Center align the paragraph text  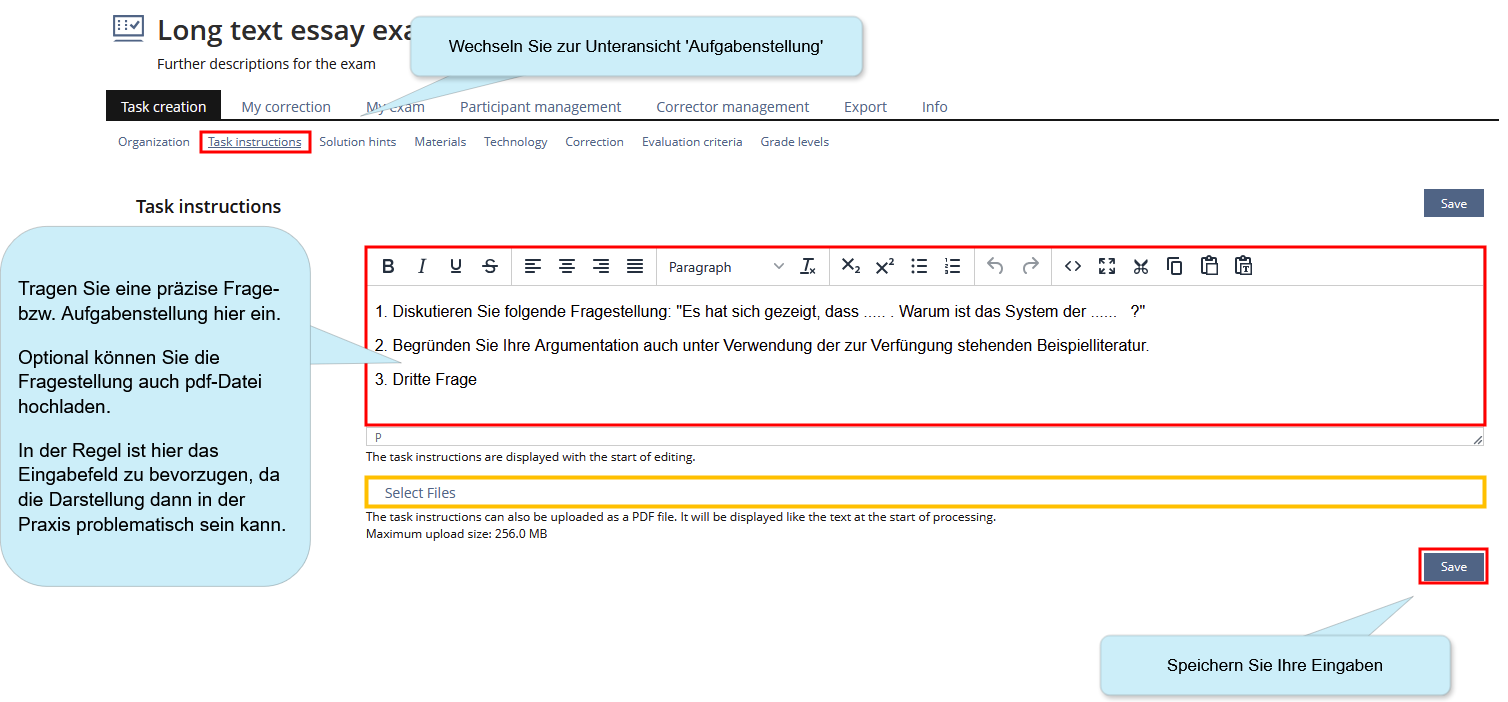click(567, 266)
